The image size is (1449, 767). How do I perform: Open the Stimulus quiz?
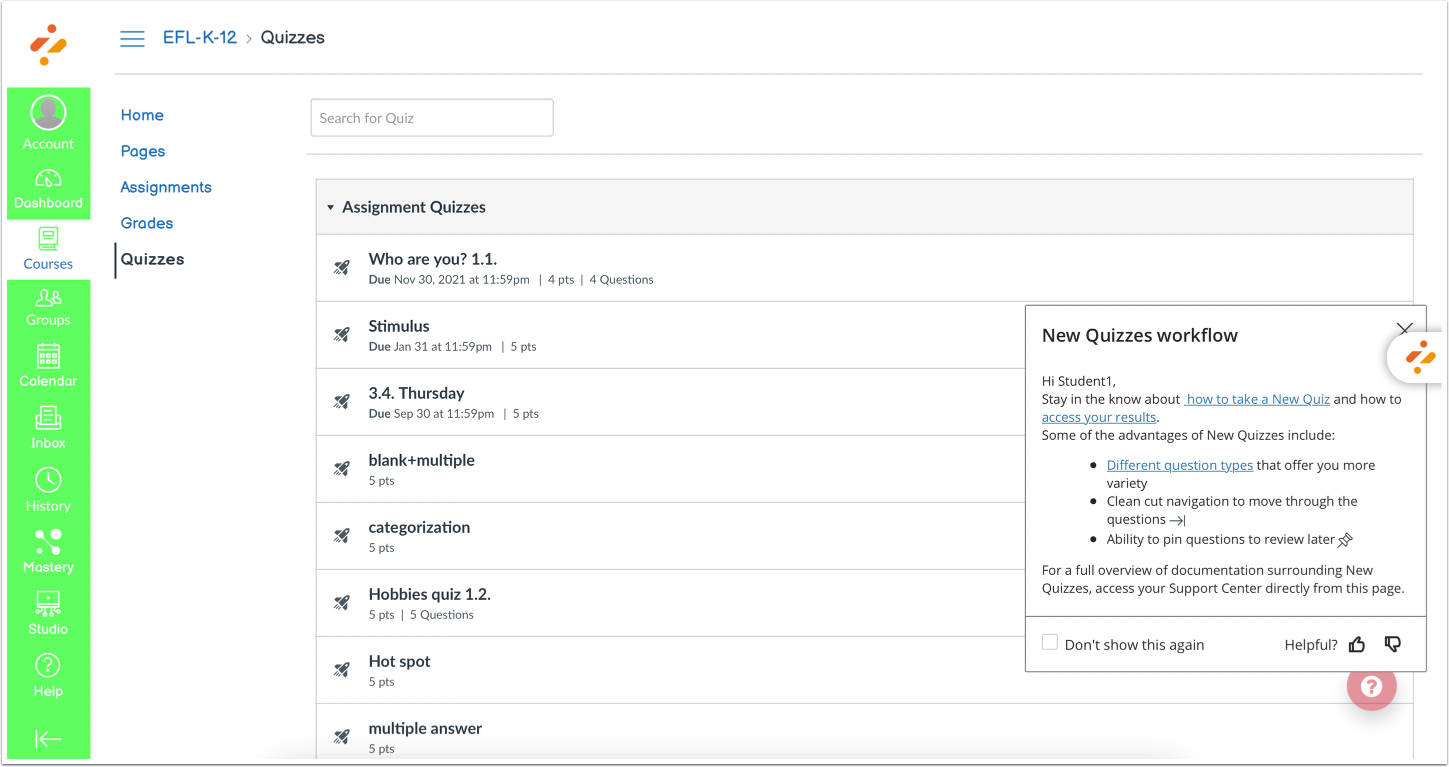click(399, 326)
